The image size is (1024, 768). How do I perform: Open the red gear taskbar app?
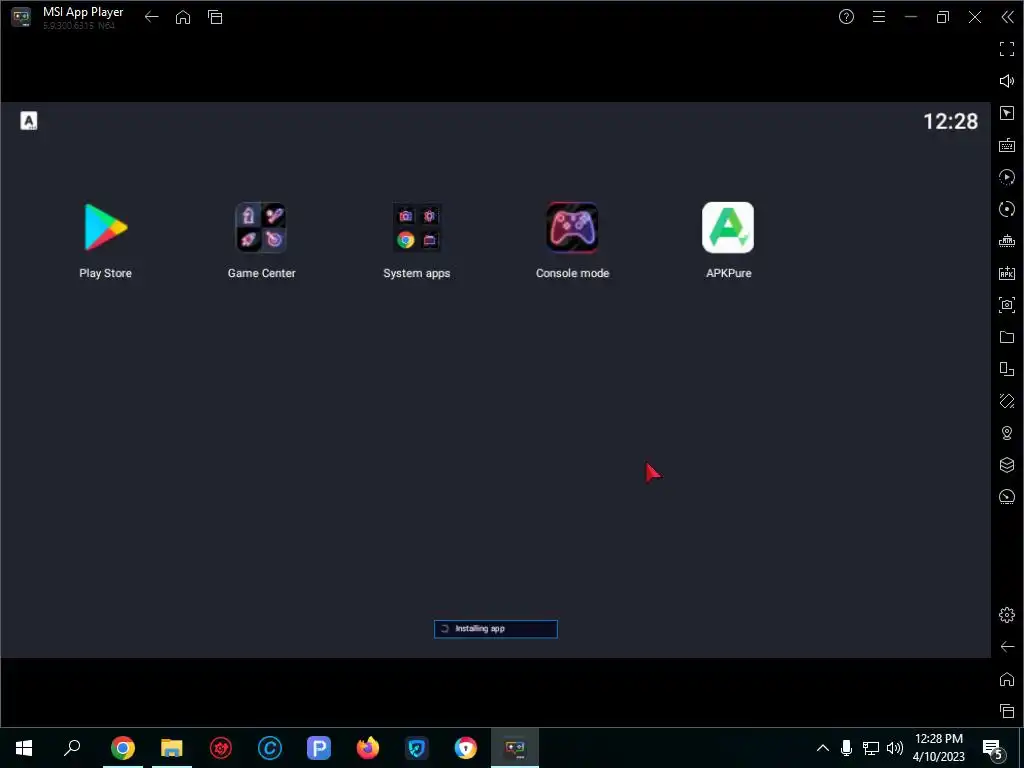click(221, 748)
